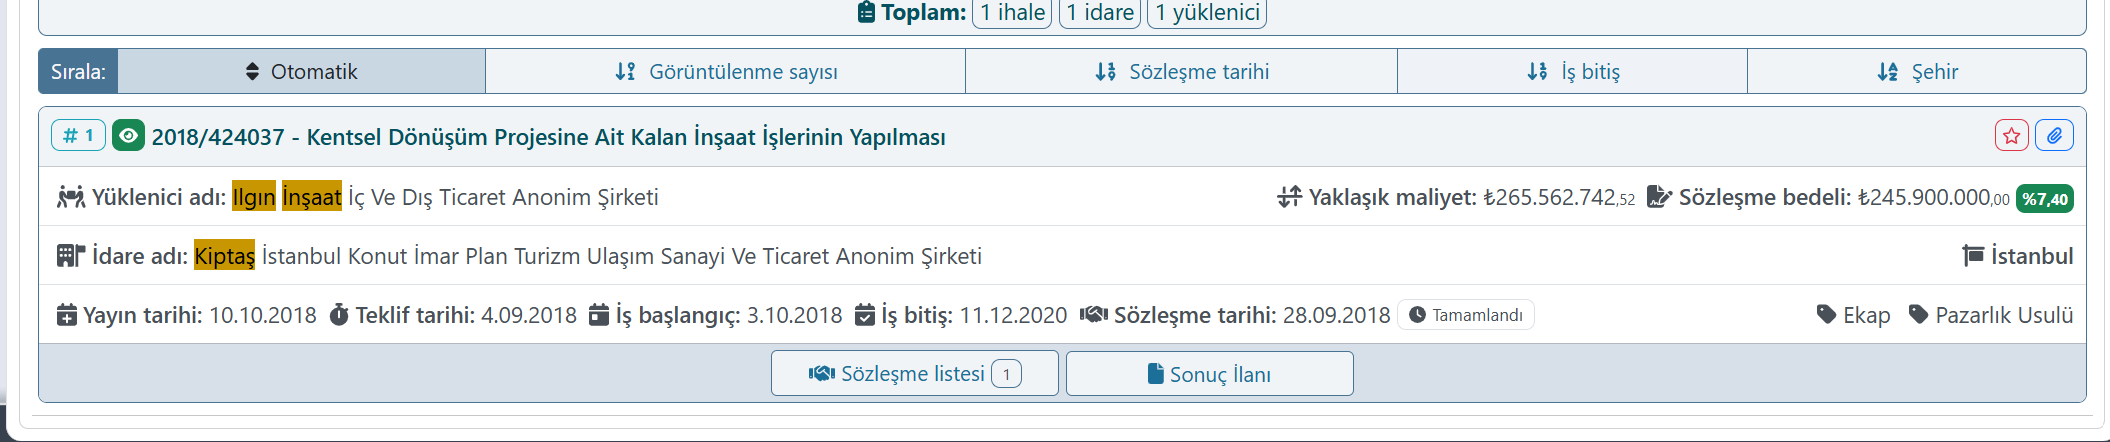Click the 1 yüklenici total badge
This screenshot has width=2110, height=442.
click(x=1207, y=13)
